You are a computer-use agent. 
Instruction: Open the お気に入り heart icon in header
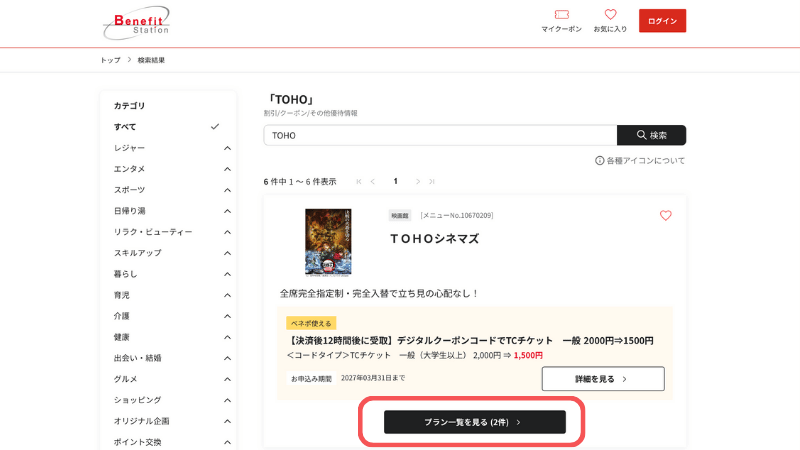pos(610,14)
